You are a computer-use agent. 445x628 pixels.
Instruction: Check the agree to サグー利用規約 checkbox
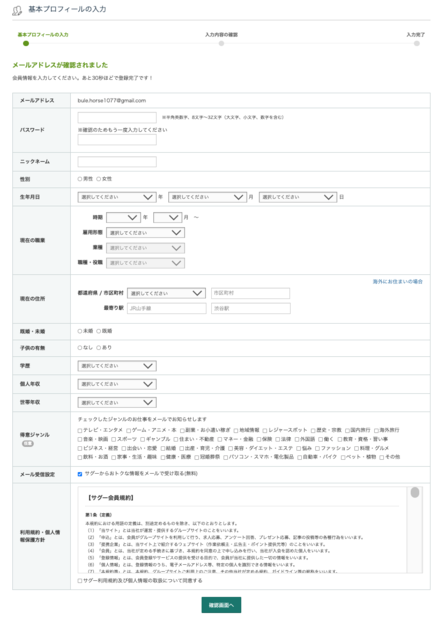80,581
